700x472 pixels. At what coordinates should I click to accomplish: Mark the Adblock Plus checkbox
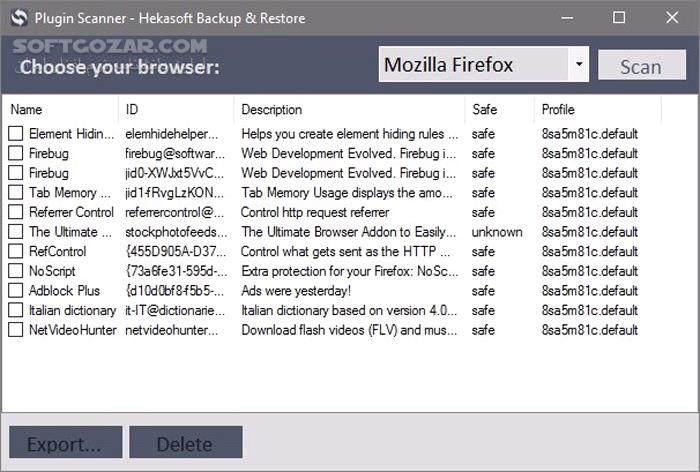(16, 290)
